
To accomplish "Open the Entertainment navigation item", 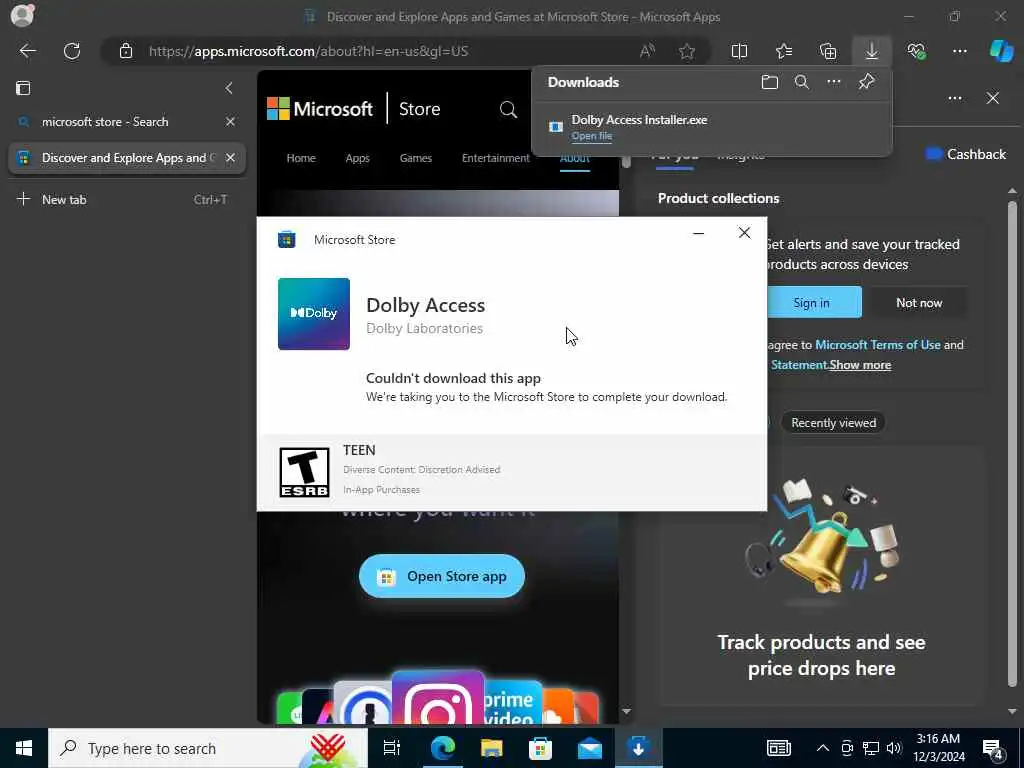I will 496,158.
